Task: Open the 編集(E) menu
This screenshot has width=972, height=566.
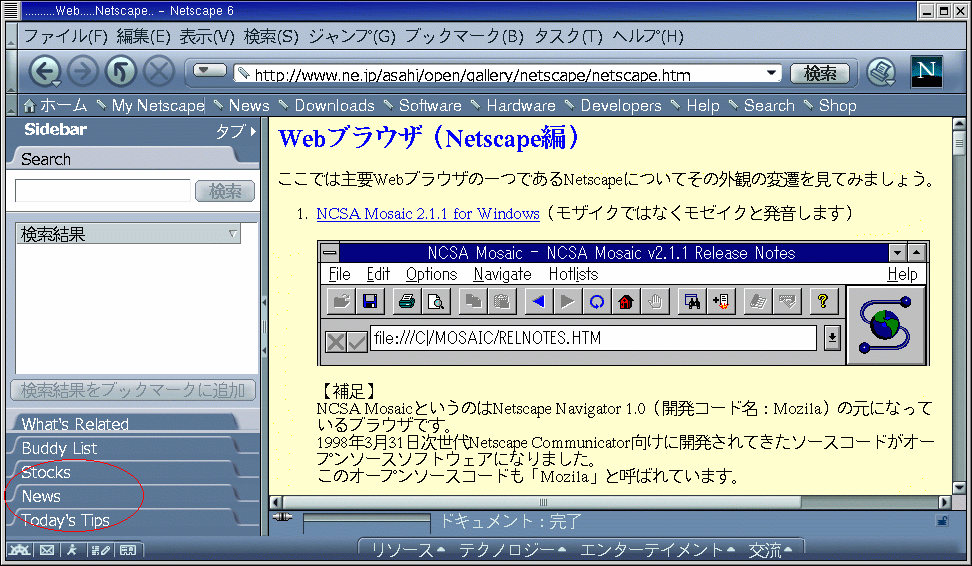Action: click(x=143, y=37)
